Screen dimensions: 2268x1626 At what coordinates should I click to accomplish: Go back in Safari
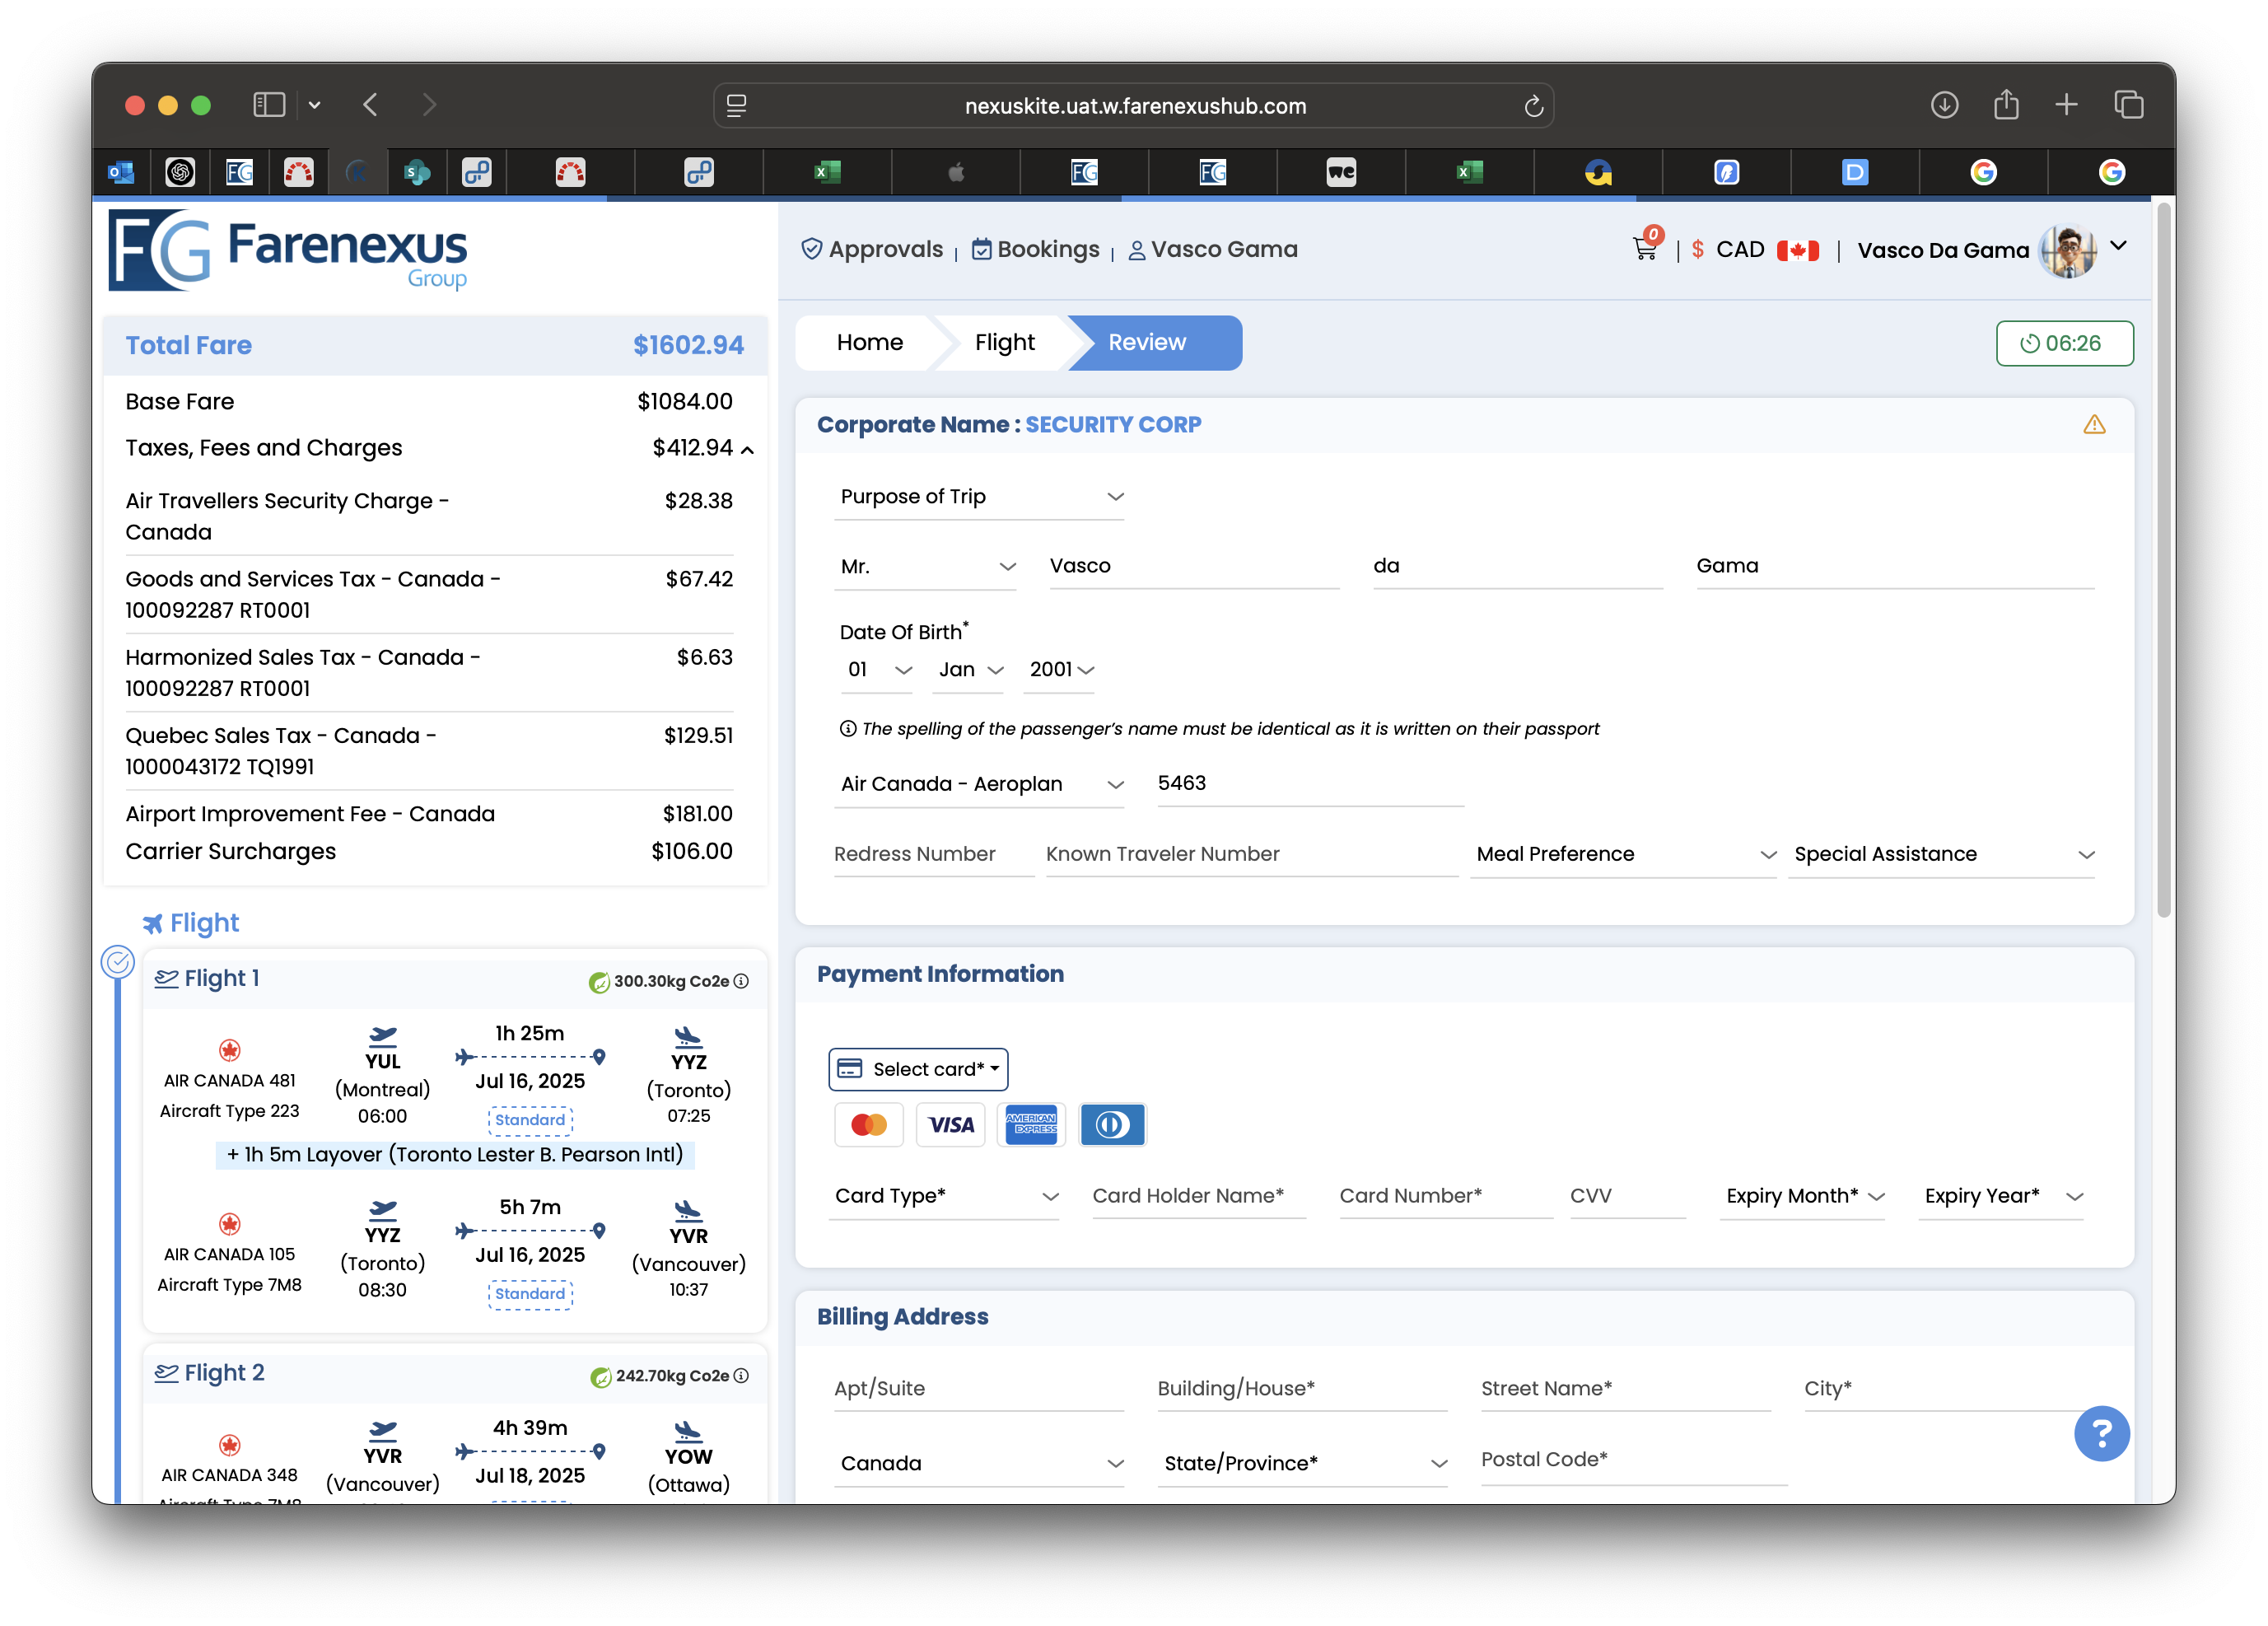370,104
